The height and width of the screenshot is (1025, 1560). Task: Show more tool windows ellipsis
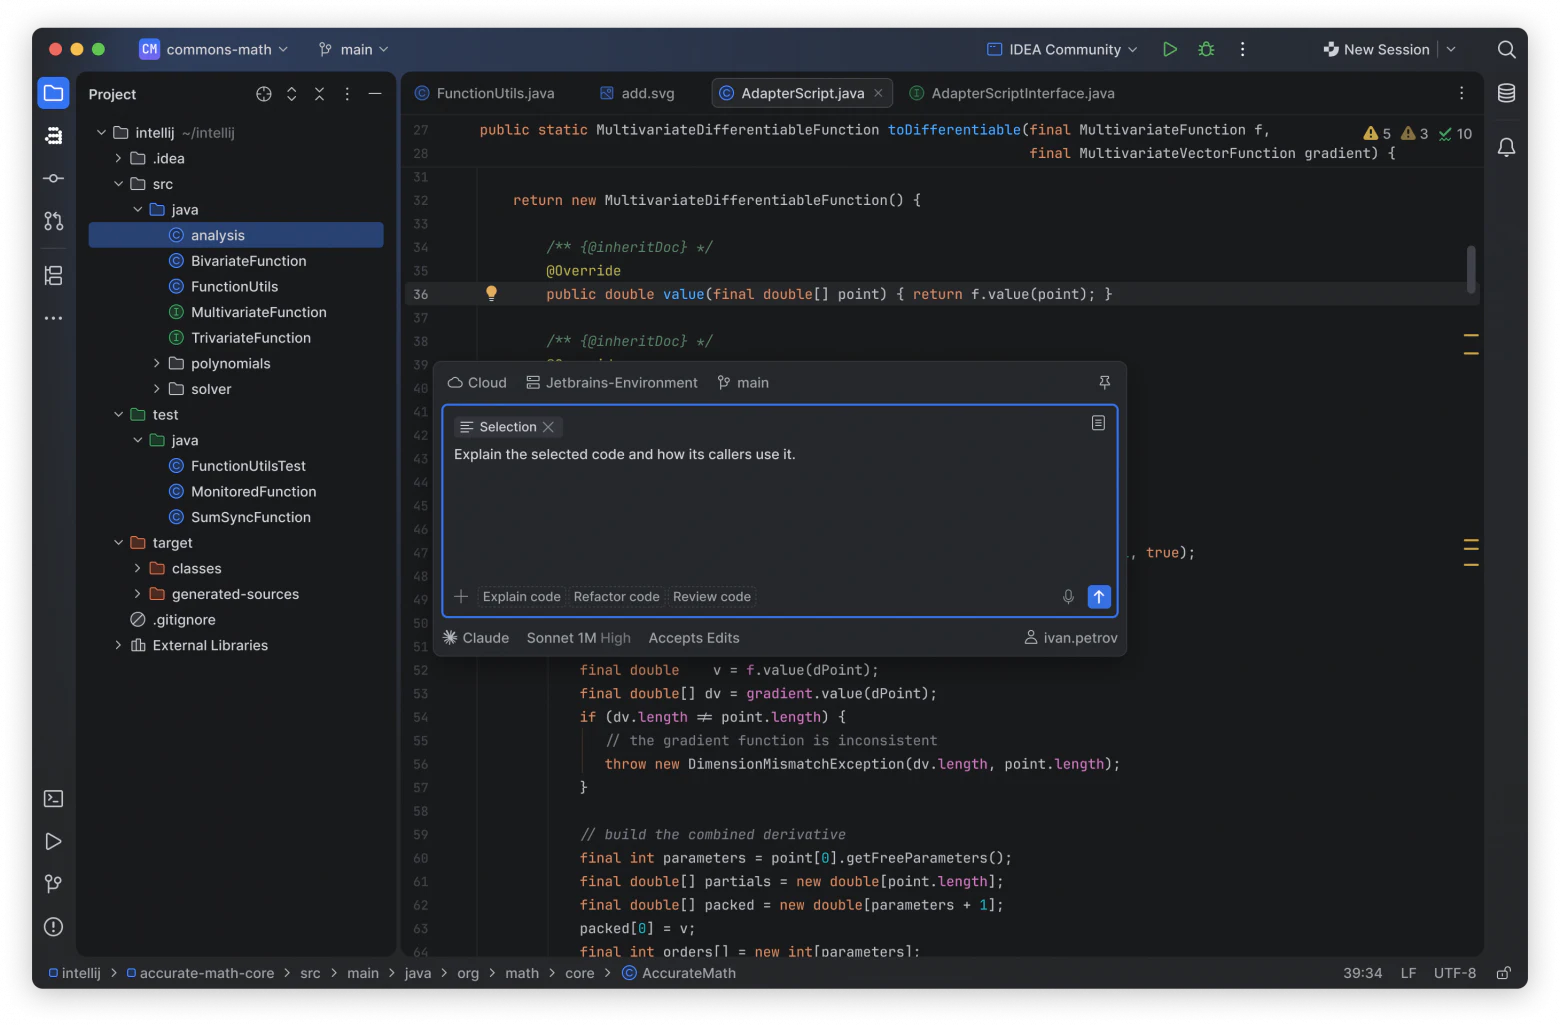53,318
